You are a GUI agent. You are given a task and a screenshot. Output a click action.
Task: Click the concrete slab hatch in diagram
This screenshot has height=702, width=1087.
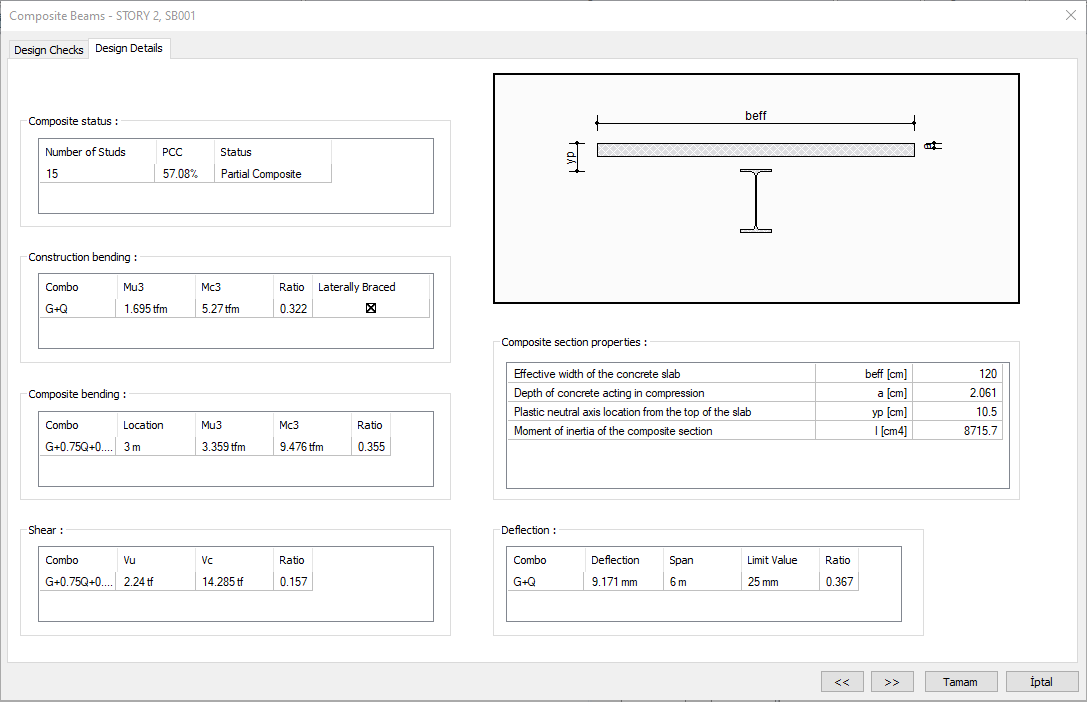point(755,150)
